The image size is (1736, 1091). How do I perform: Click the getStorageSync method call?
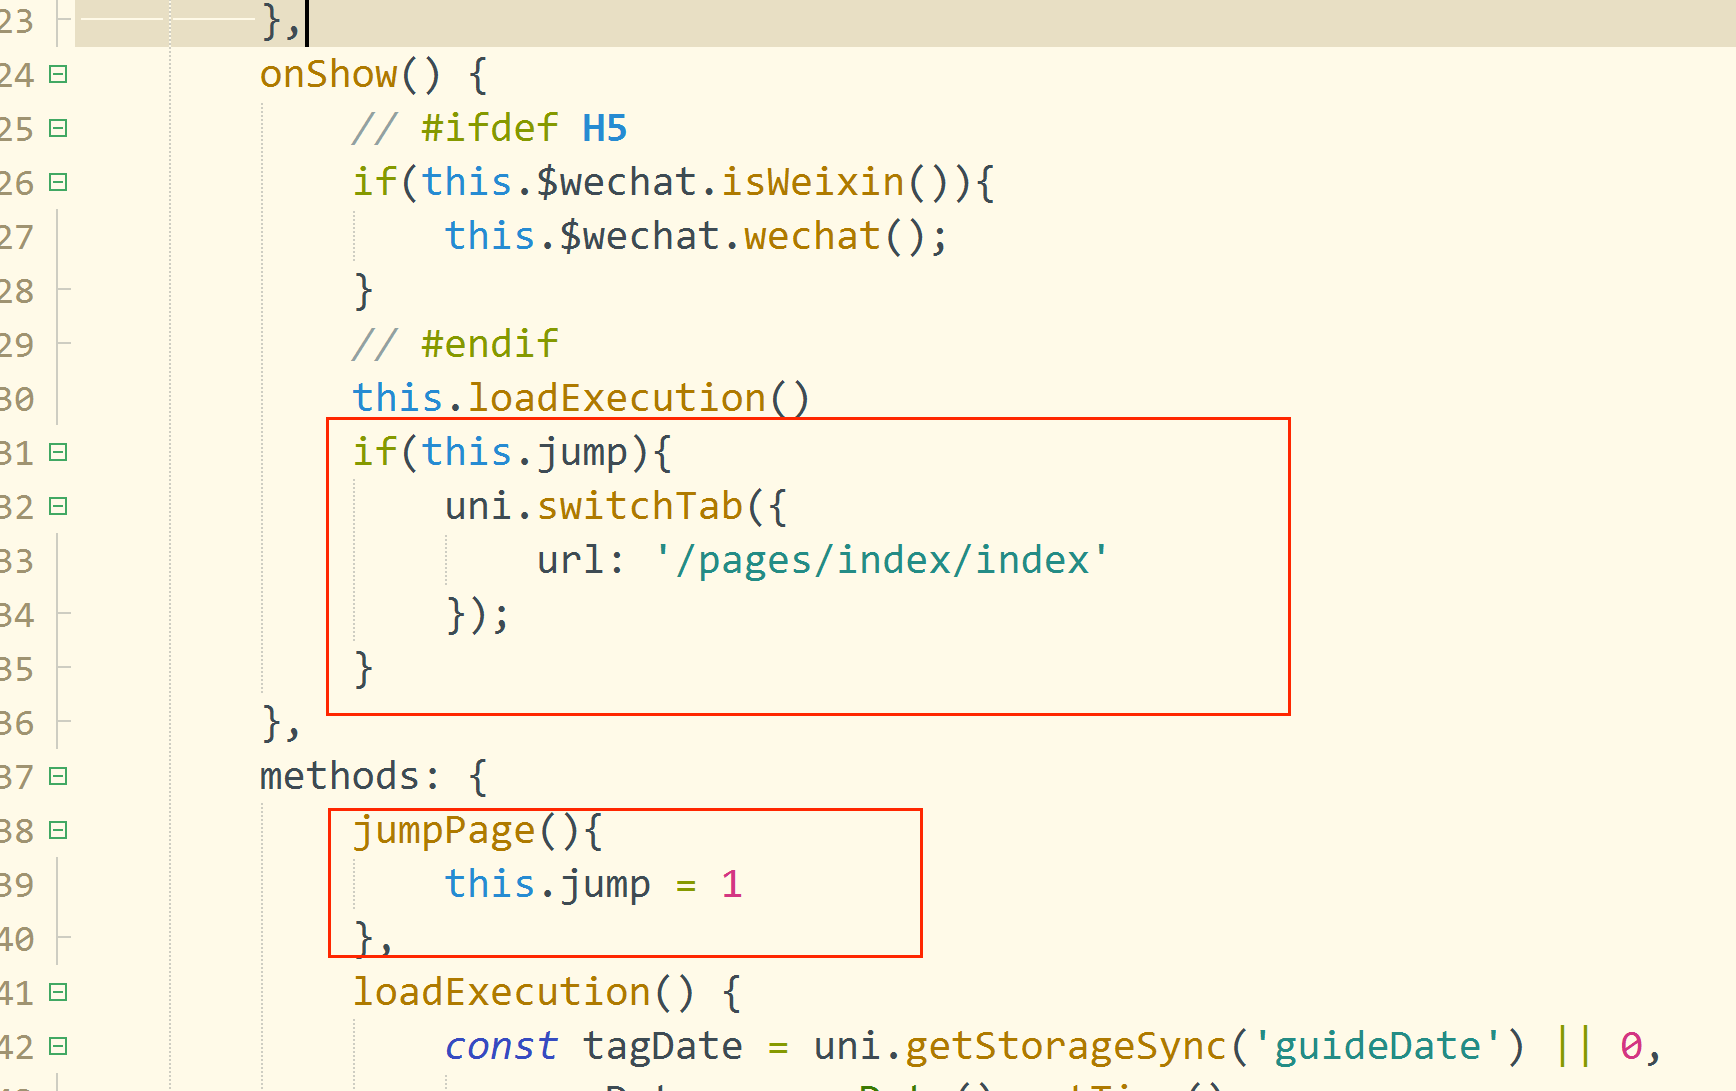[1066, 1047]
